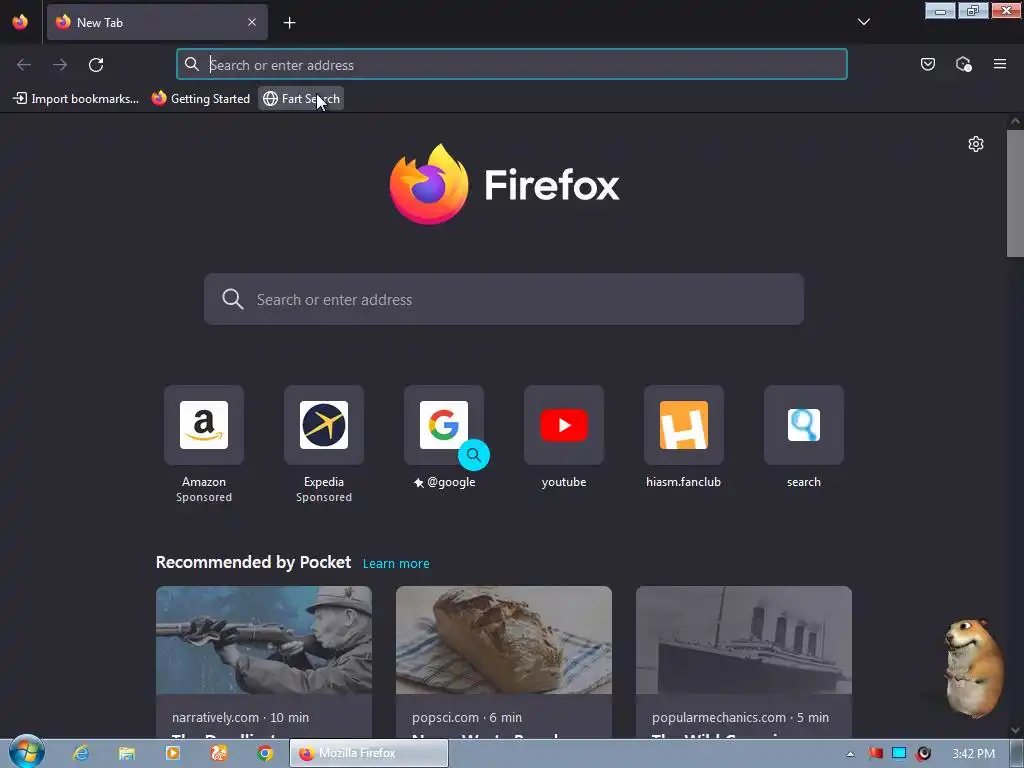Image resolution: width=1024 pixels, height=768 pixels.
Task: Open the extensions toolbar icon
Action: 963,64
